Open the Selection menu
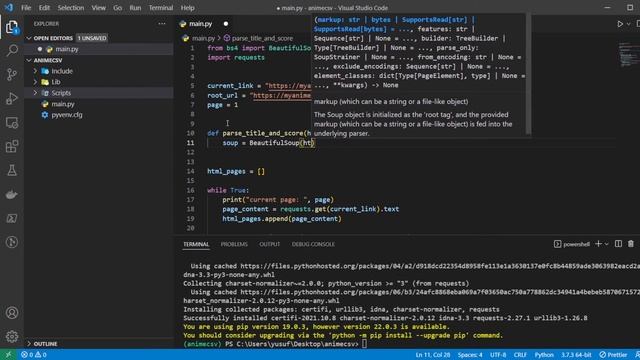The height and width of the screenshot is (360, 640). [x=71, y=8]
